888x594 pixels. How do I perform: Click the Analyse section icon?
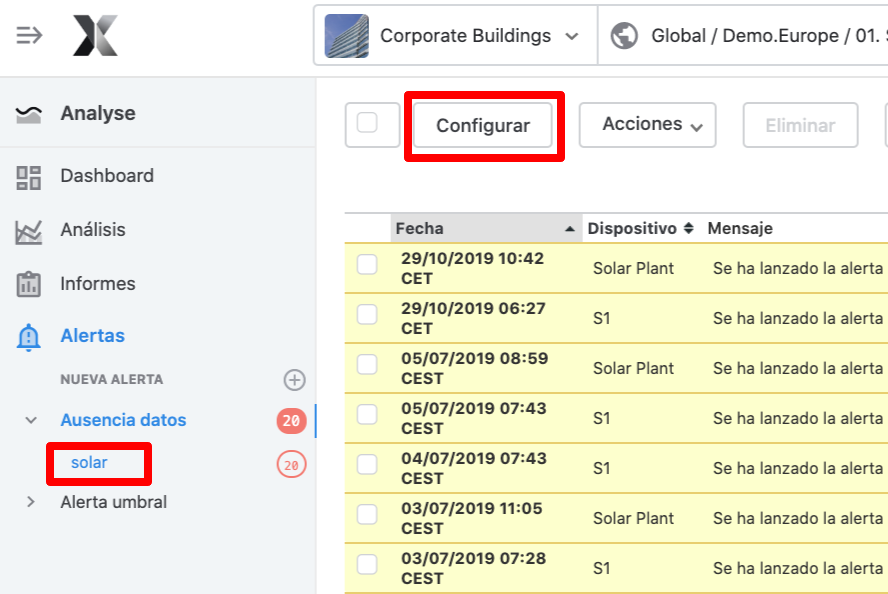pos(28,114)
